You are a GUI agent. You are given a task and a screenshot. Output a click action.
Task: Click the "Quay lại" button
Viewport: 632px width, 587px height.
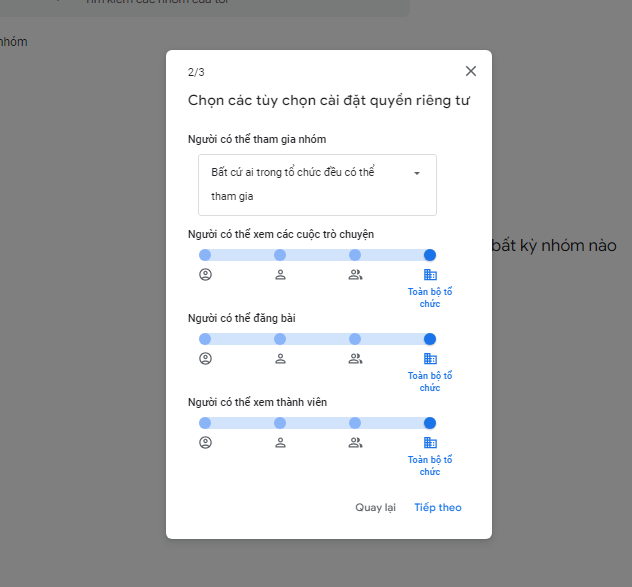click(x=375, y=507)
